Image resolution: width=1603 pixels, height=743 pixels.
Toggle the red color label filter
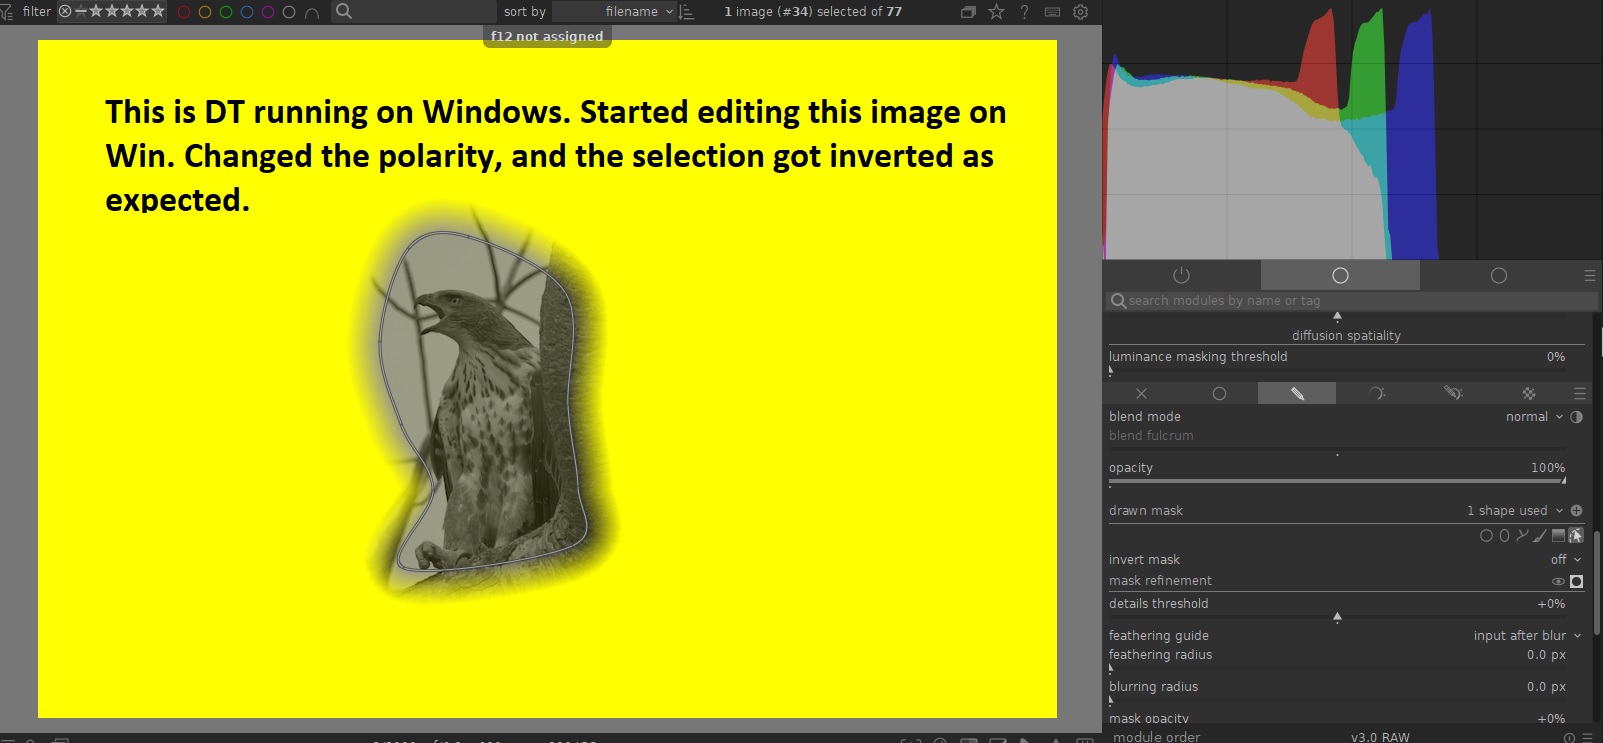click(184, 13)
